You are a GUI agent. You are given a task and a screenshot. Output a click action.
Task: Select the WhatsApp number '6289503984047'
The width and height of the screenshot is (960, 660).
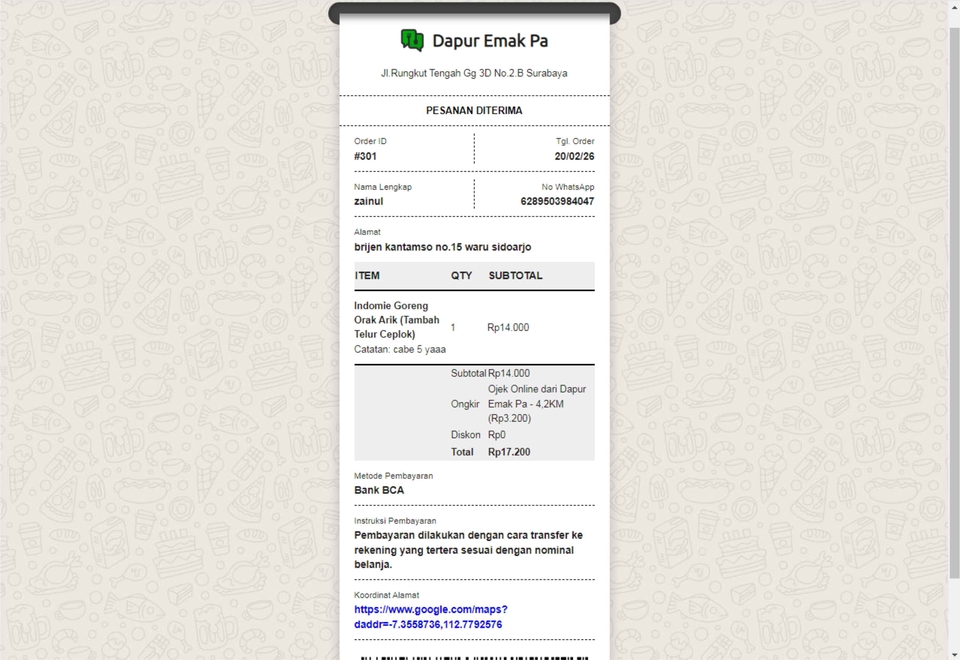point(557,201)
